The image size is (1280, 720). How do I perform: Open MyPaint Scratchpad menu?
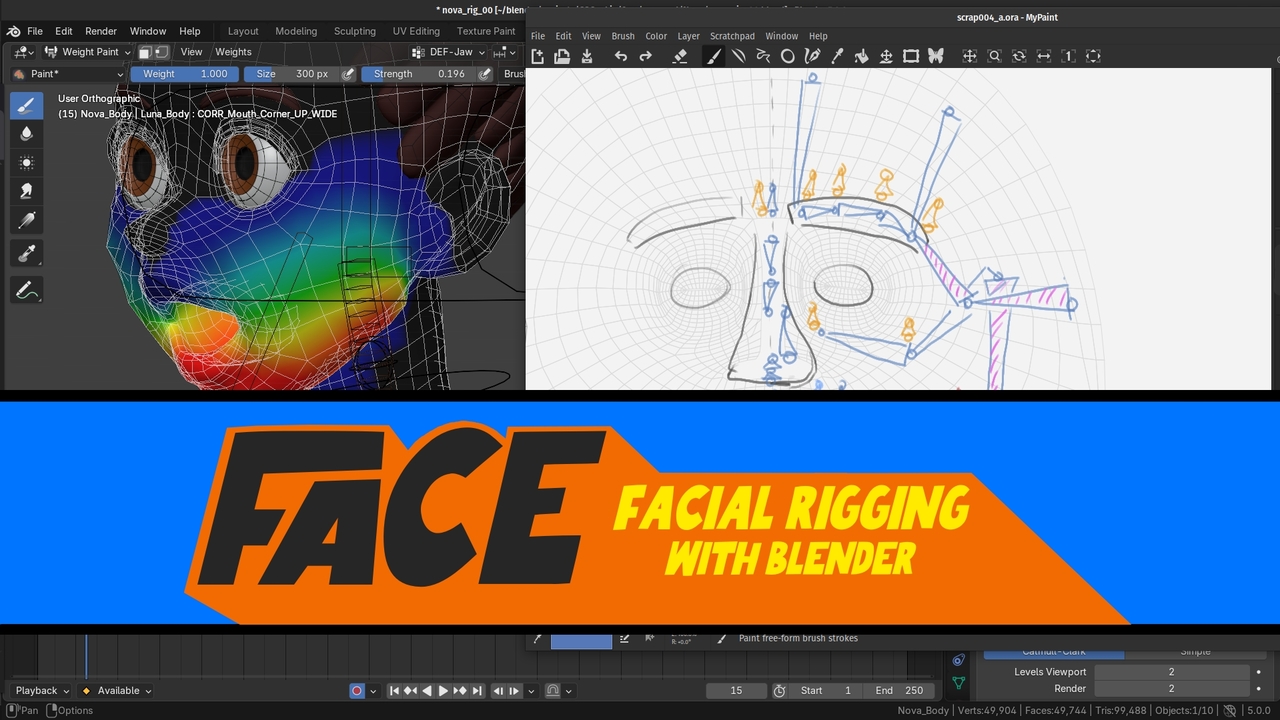click(733, 36)
